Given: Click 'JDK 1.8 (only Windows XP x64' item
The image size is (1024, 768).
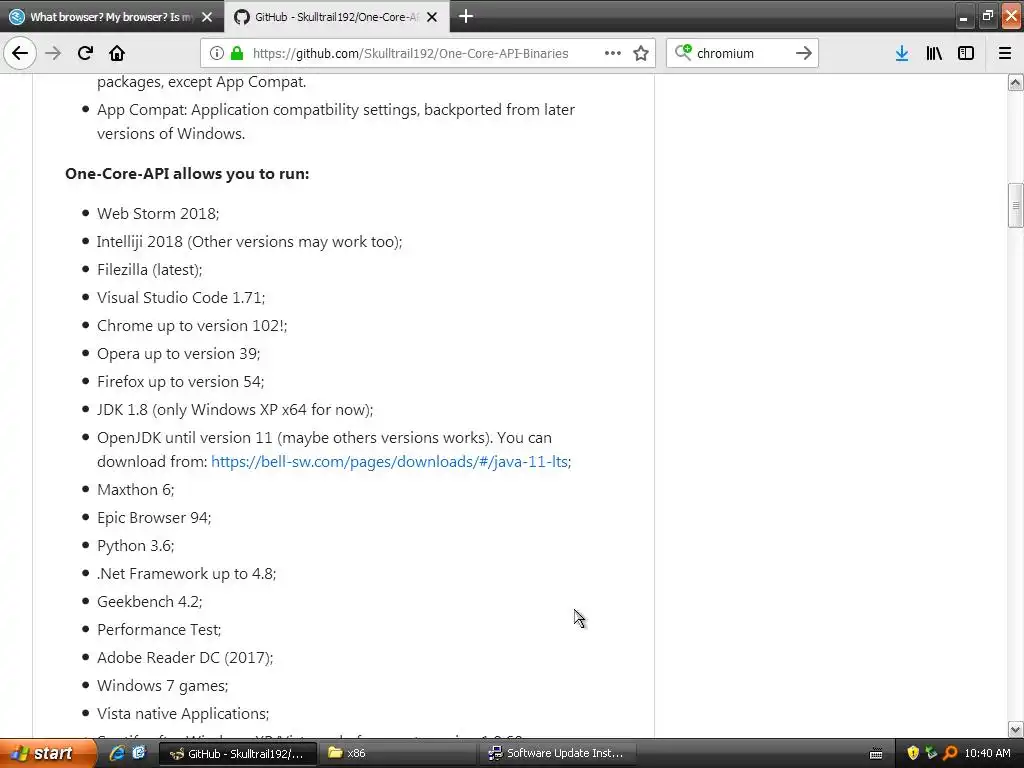Looking at the screenshot, I should [235, 410].
